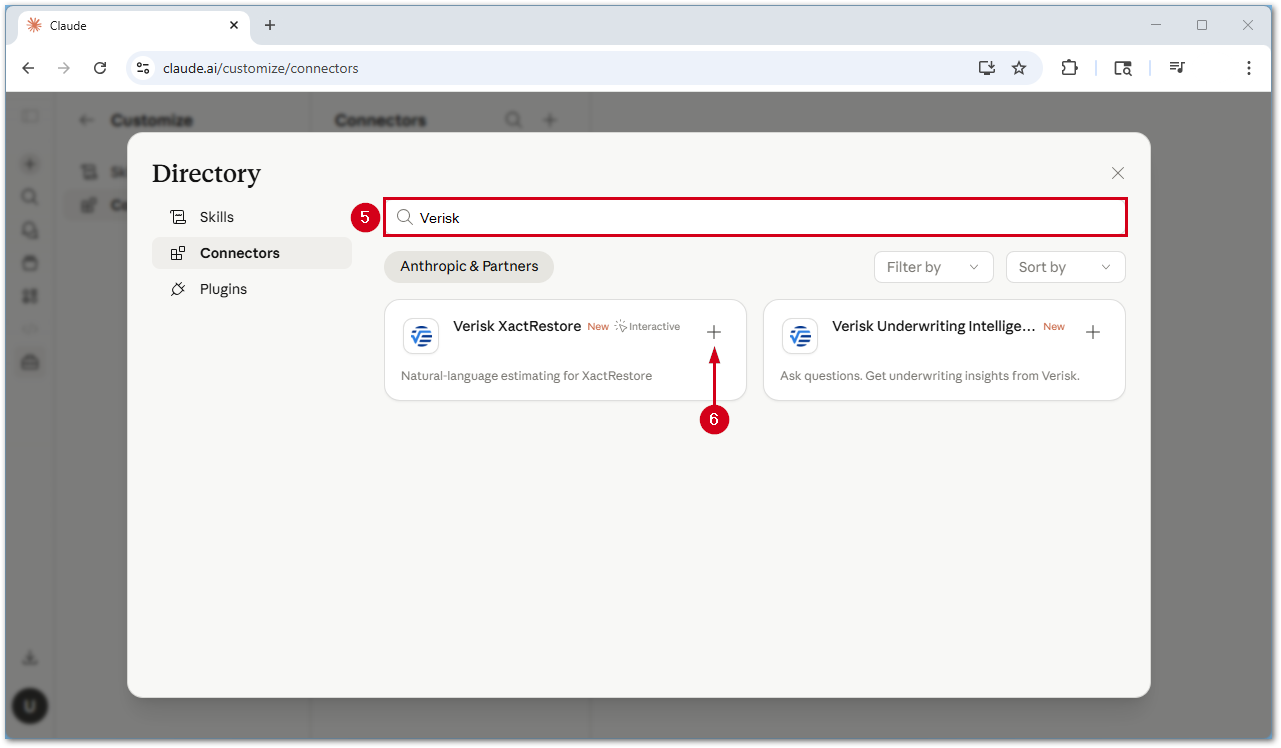Click the Interactive badge on XactRestore

tap(648, 327)
